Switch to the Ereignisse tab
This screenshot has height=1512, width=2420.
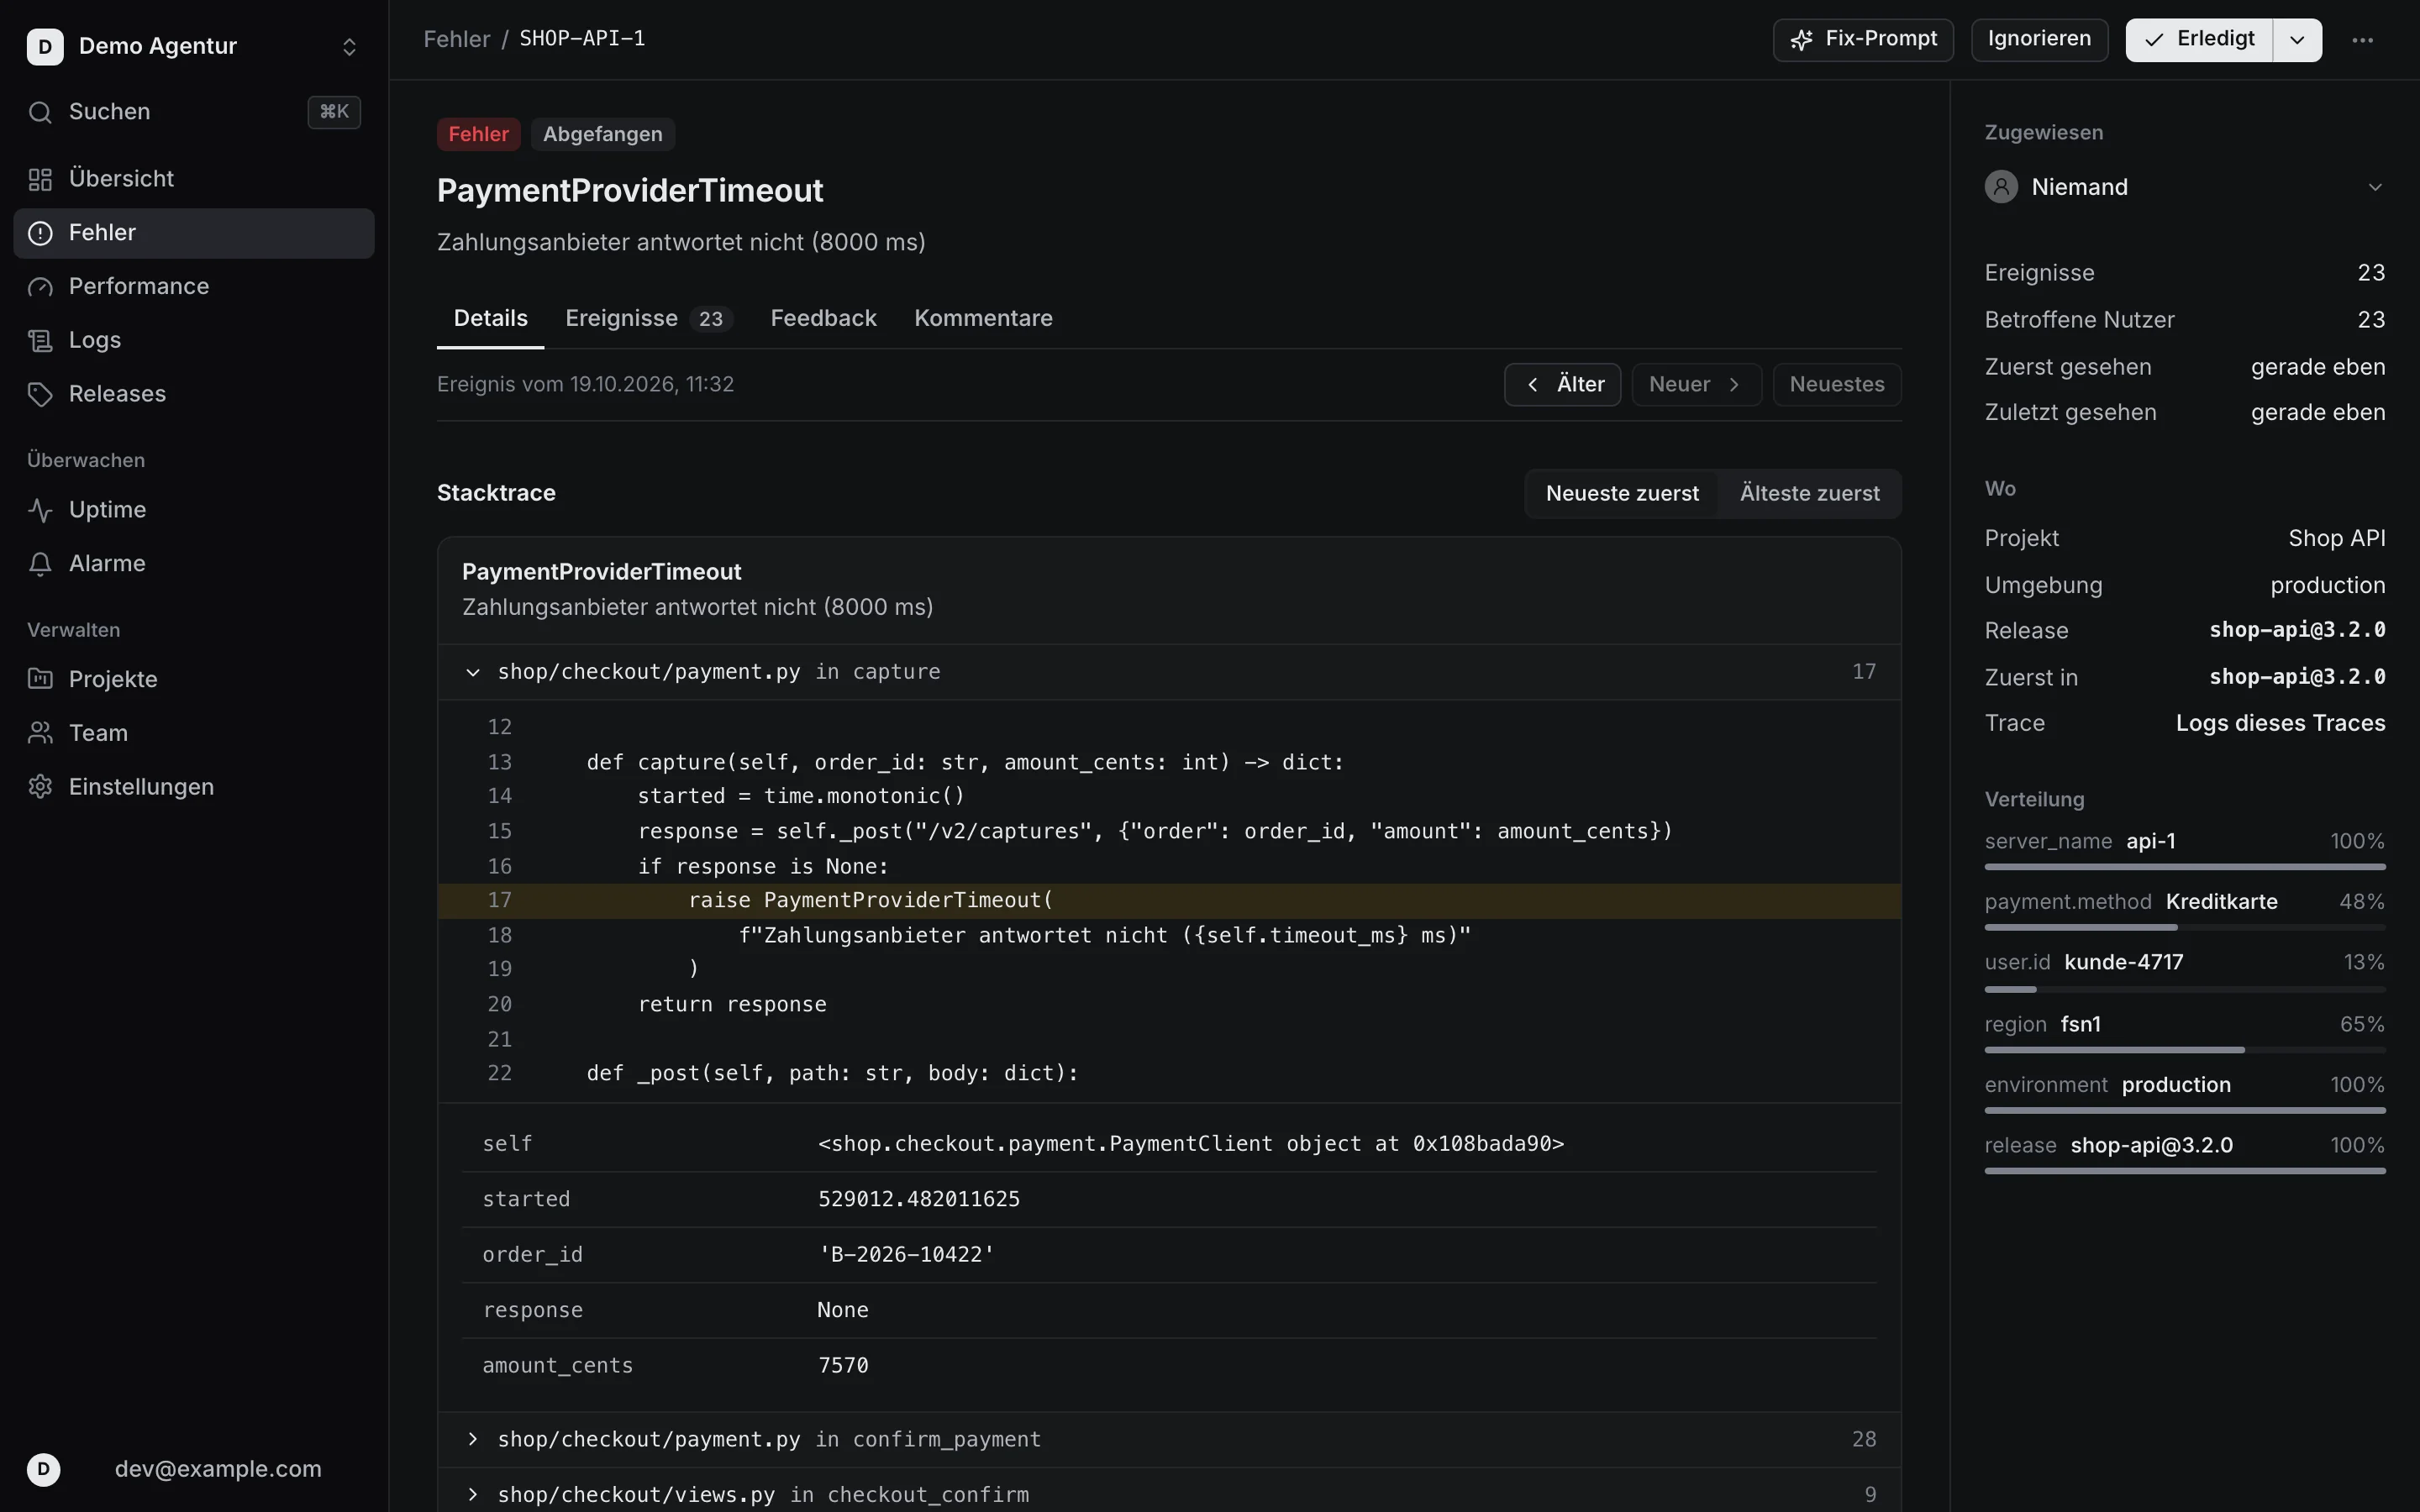pyautogui.click(x=649, y=319)
